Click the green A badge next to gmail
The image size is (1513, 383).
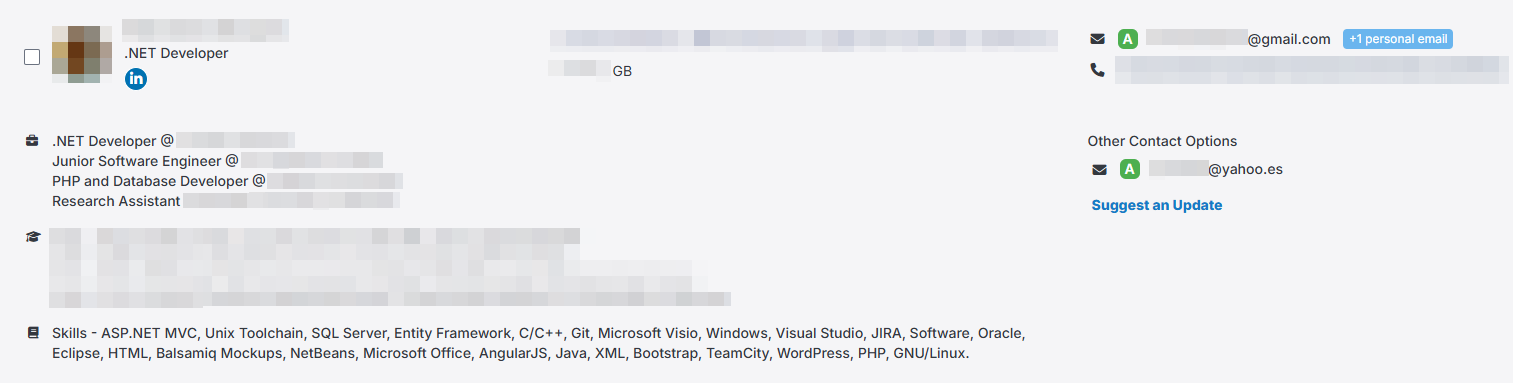pos(1128,39)
